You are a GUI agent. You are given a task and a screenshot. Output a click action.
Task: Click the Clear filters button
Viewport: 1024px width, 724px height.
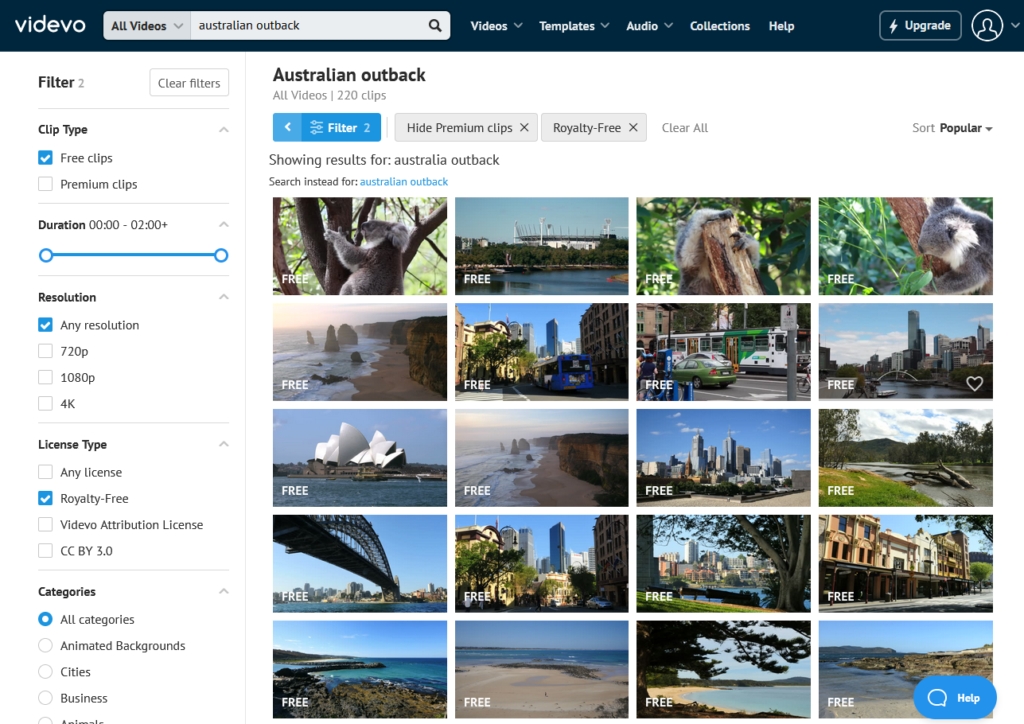(189, 83)
